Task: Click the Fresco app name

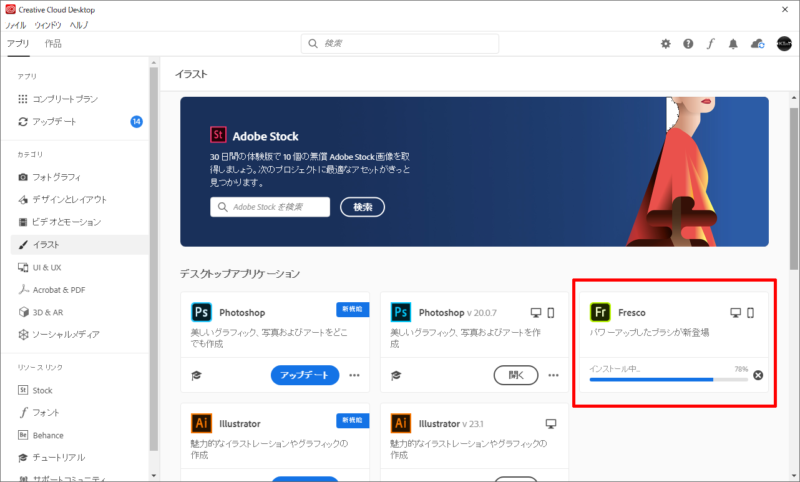Action: [632, 313]
